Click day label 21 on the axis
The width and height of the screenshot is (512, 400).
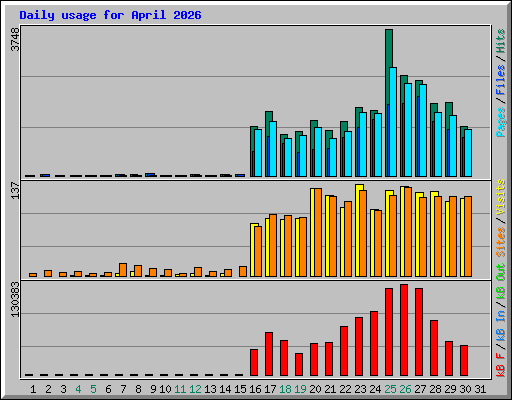[330, 389]
